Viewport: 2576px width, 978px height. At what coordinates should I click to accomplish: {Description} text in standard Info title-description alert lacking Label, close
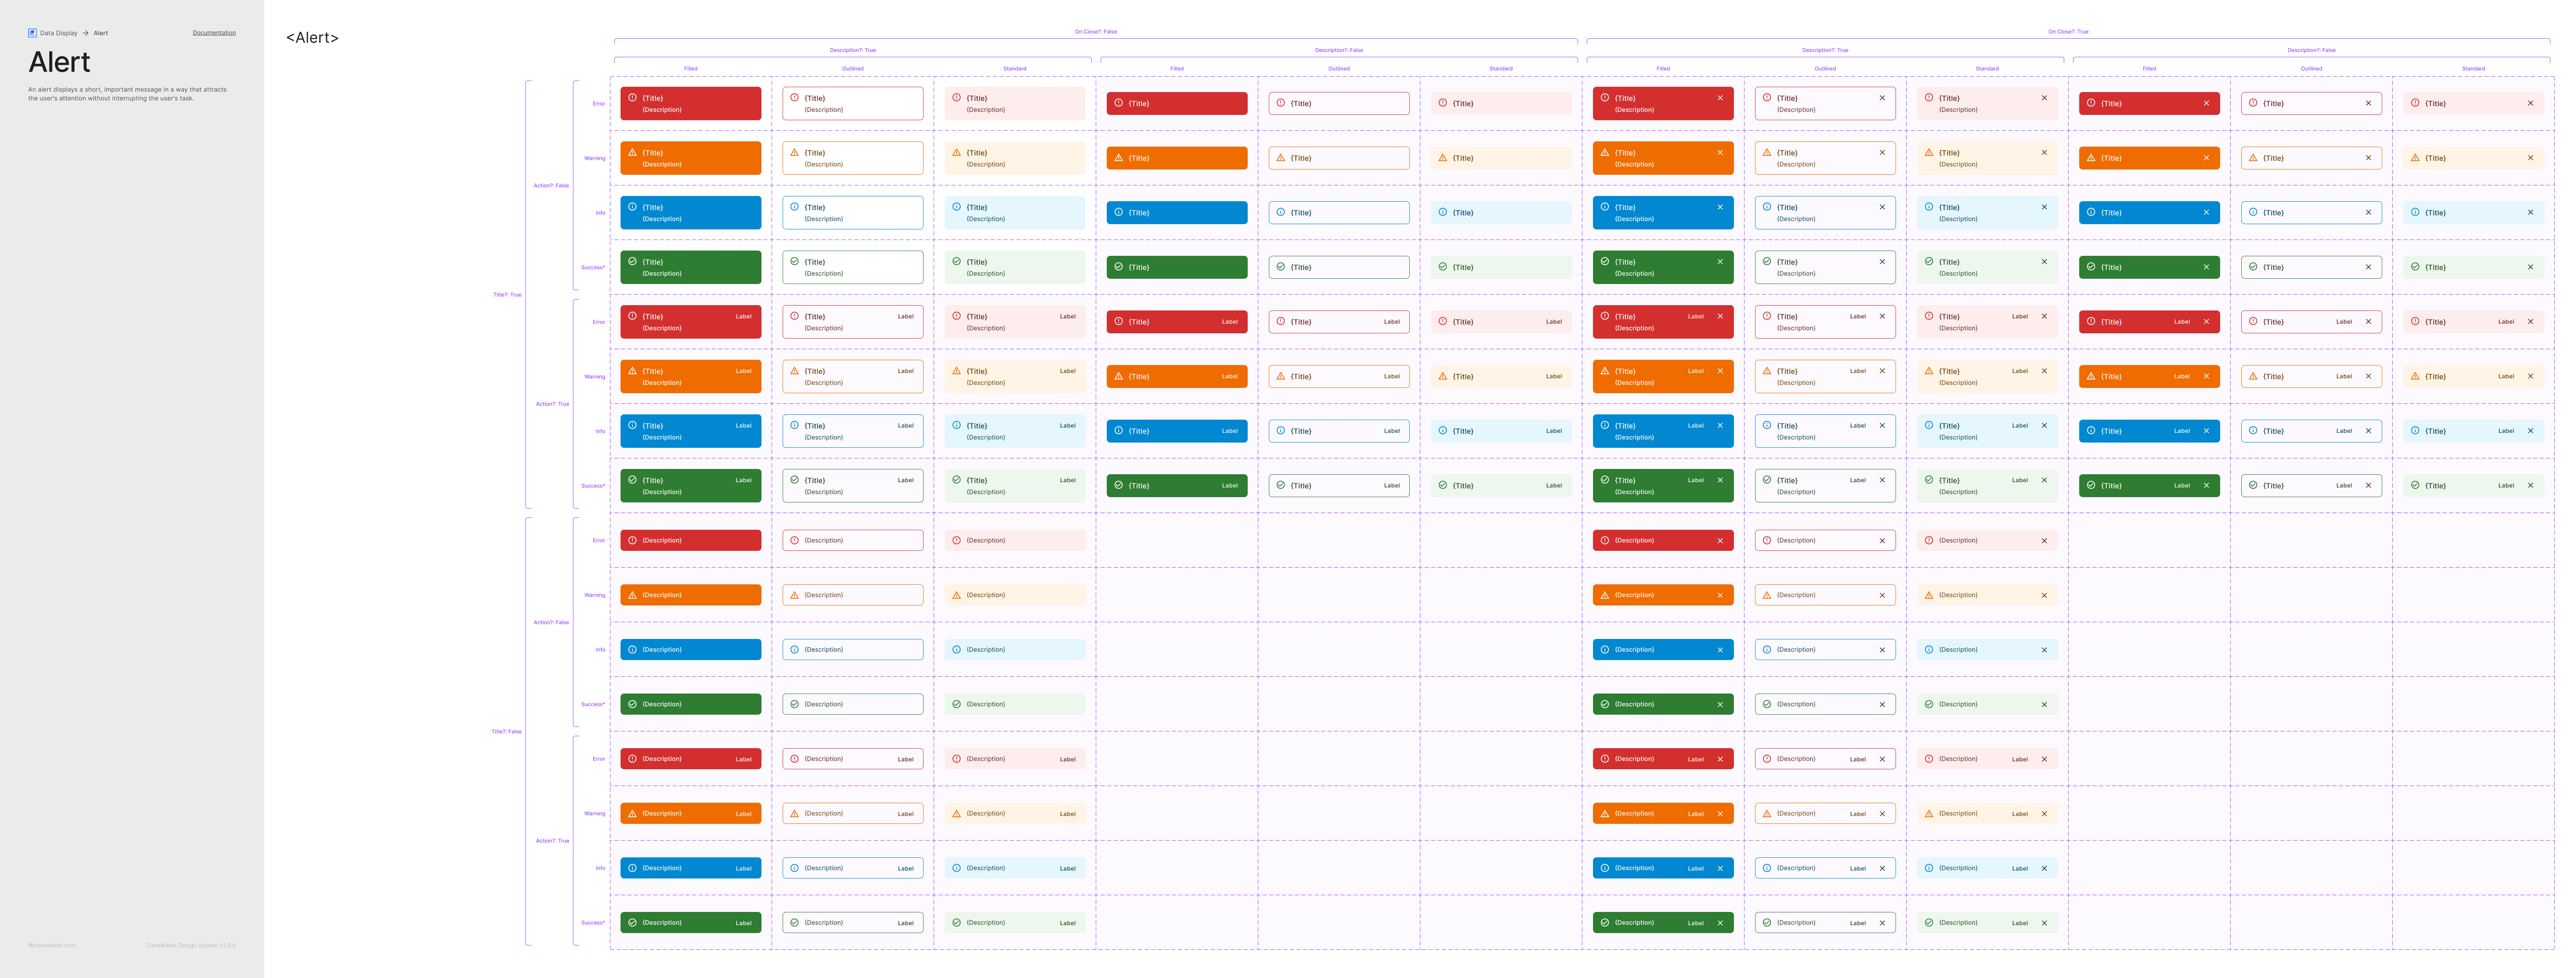coord(986,219)
